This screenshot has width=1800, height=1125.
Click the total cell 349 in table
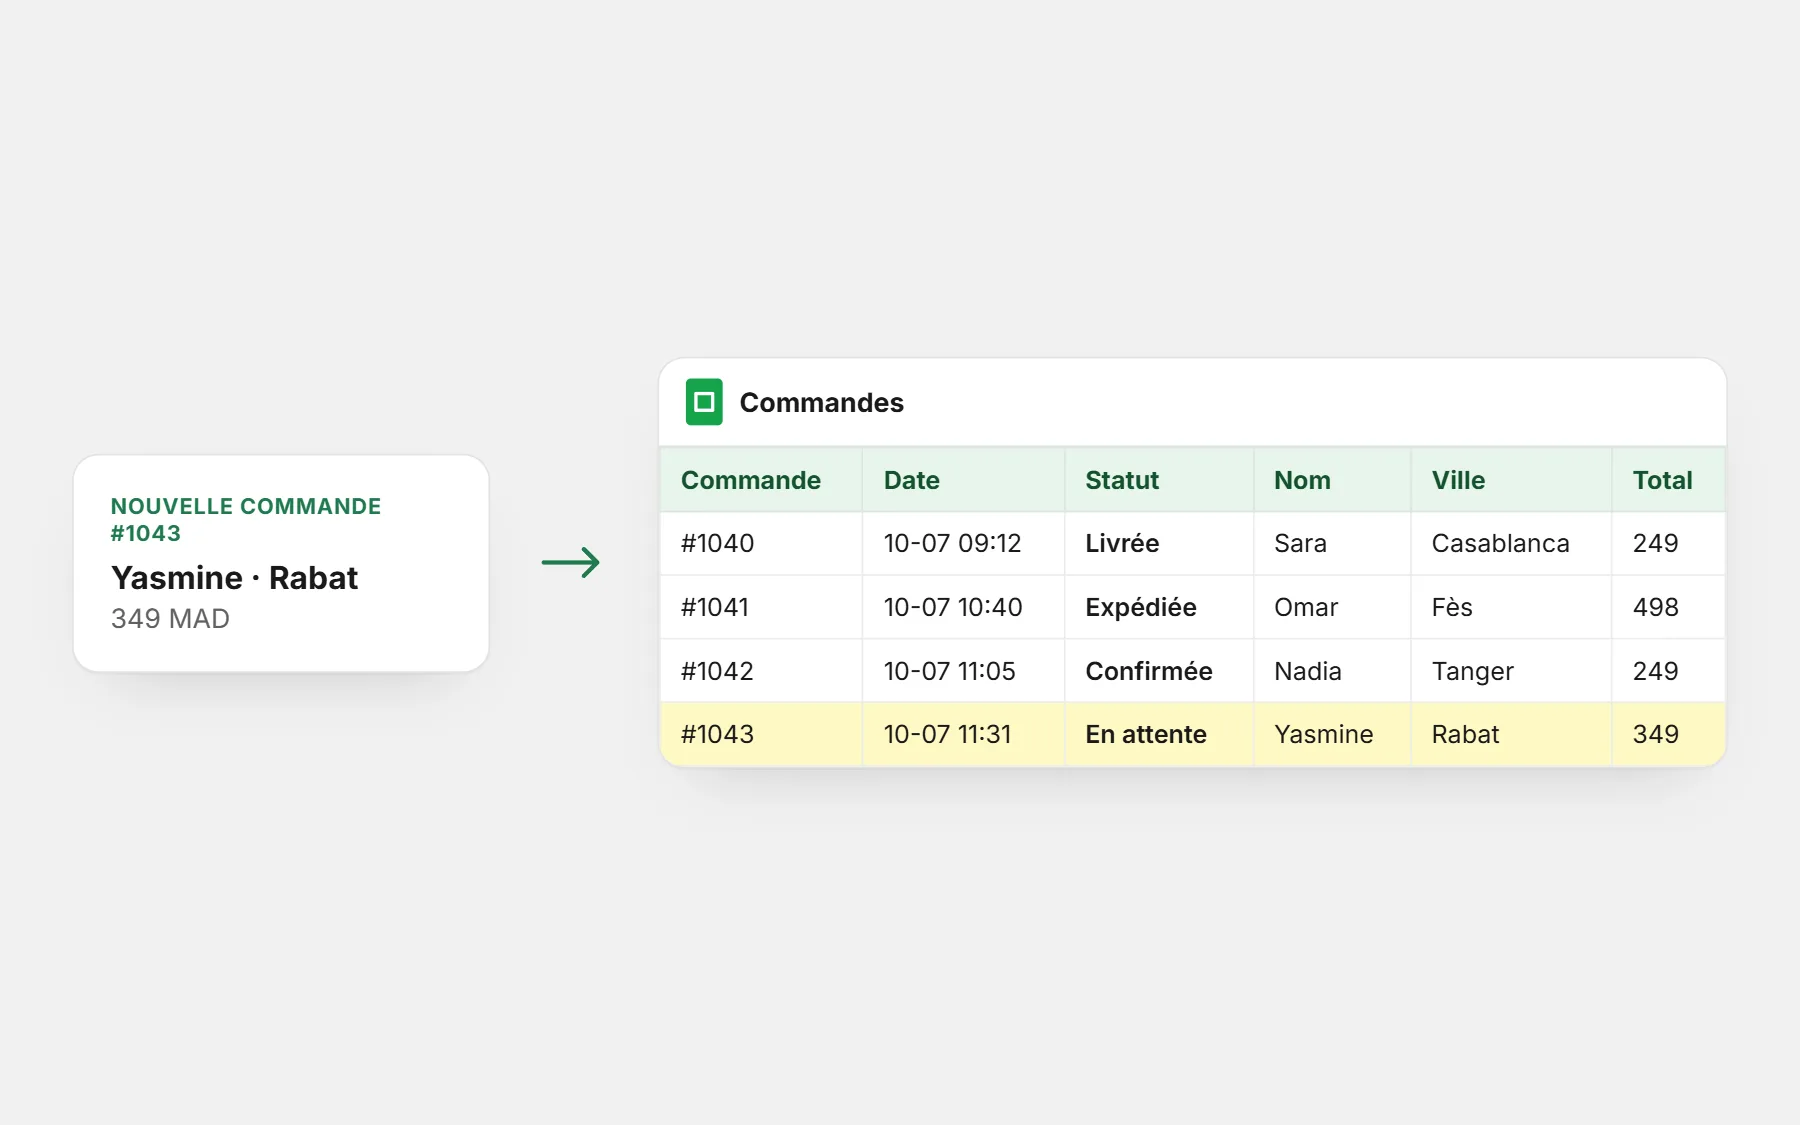1668,734
